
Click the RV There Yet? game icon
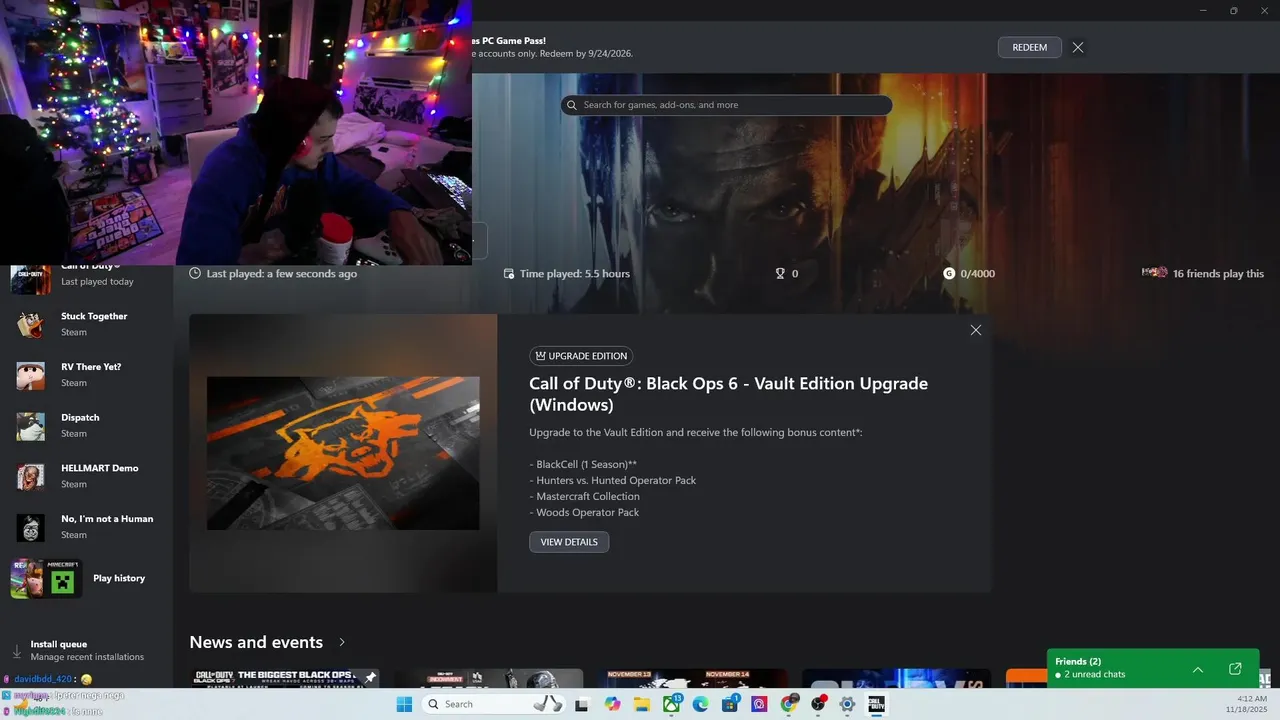point(30,375)
